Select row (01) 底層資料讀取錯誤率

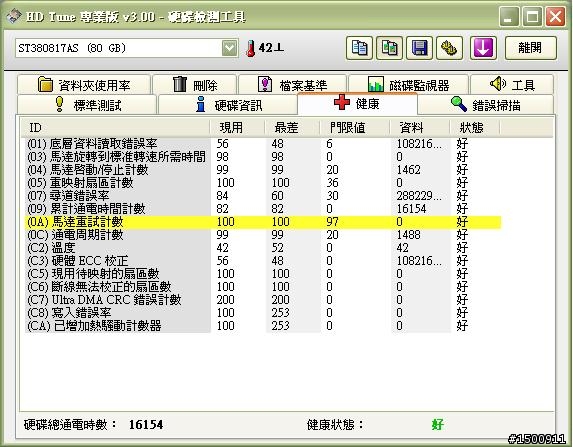pyautogui.click(x=263, y=144)
